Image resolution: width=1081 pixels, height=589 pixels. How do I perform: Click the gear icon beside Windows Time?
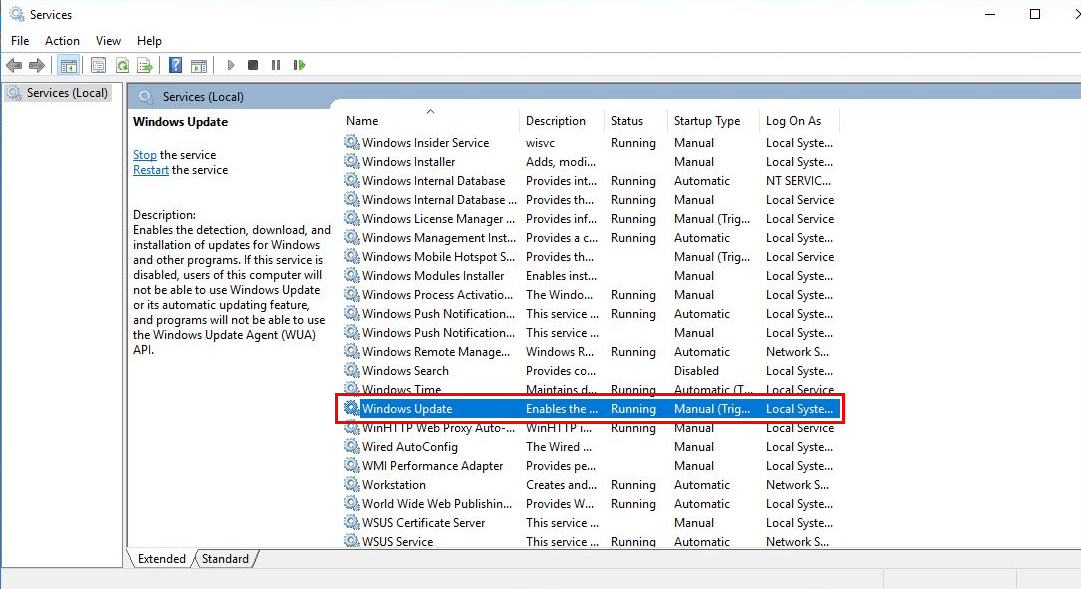pos(352,389)
